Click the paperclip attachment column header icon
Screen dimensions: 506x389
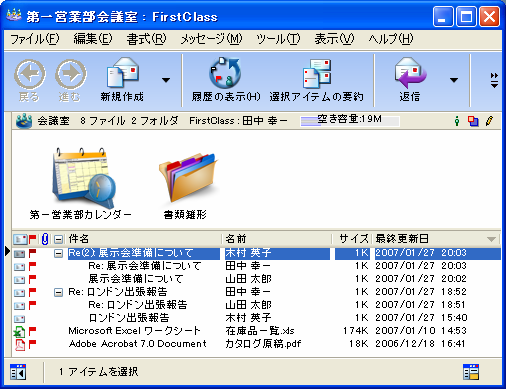click(x=45, y=239)
